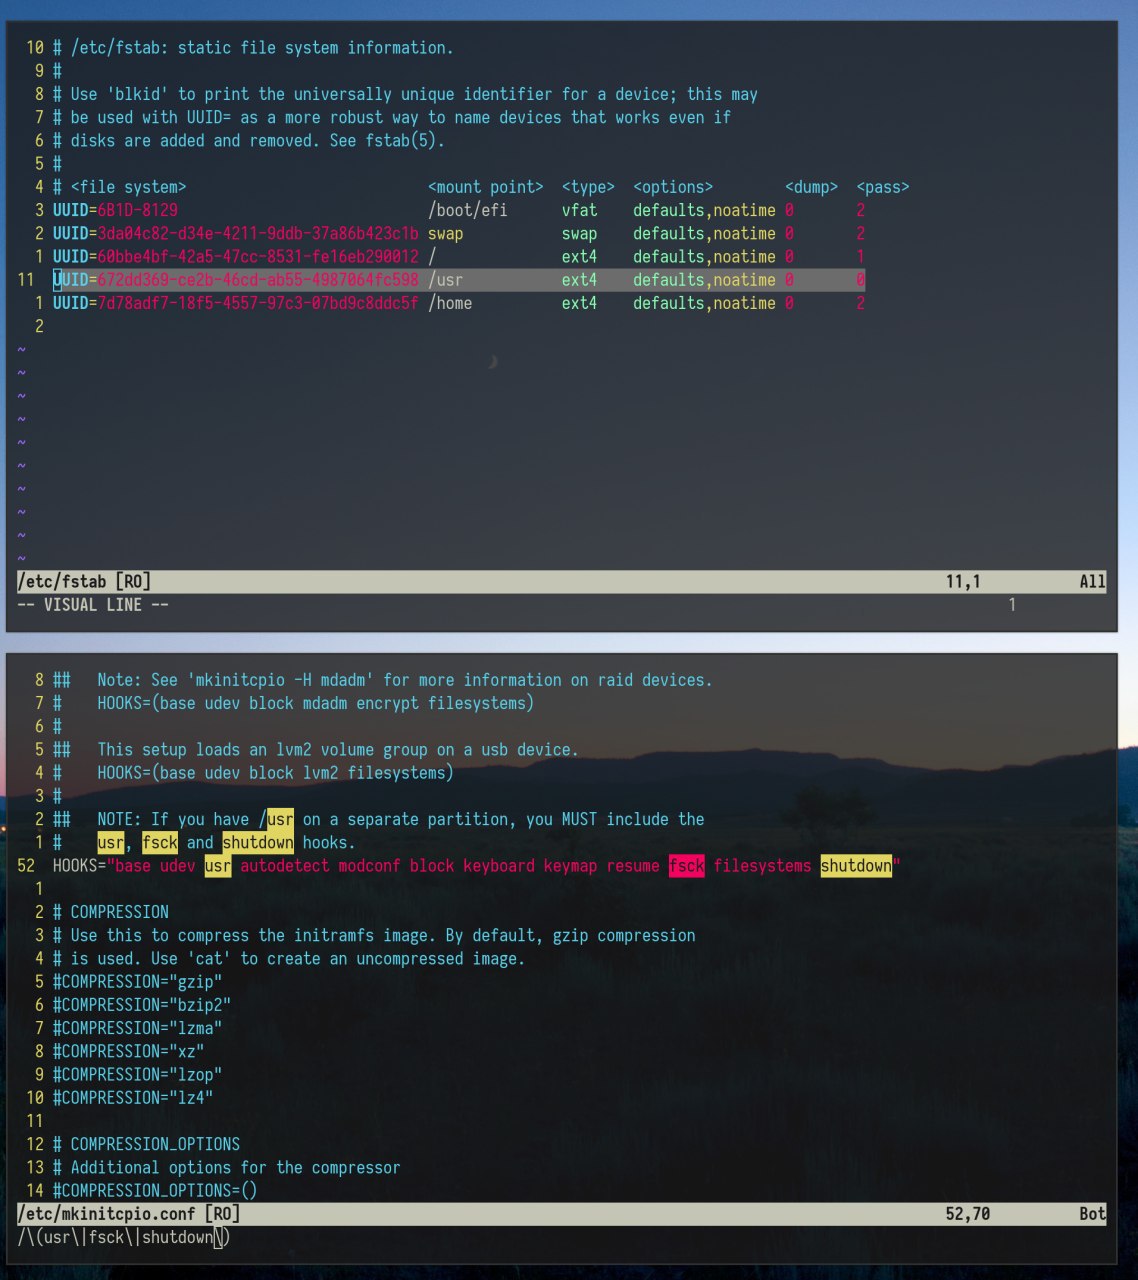Click pass value '1' on root row

860,257
